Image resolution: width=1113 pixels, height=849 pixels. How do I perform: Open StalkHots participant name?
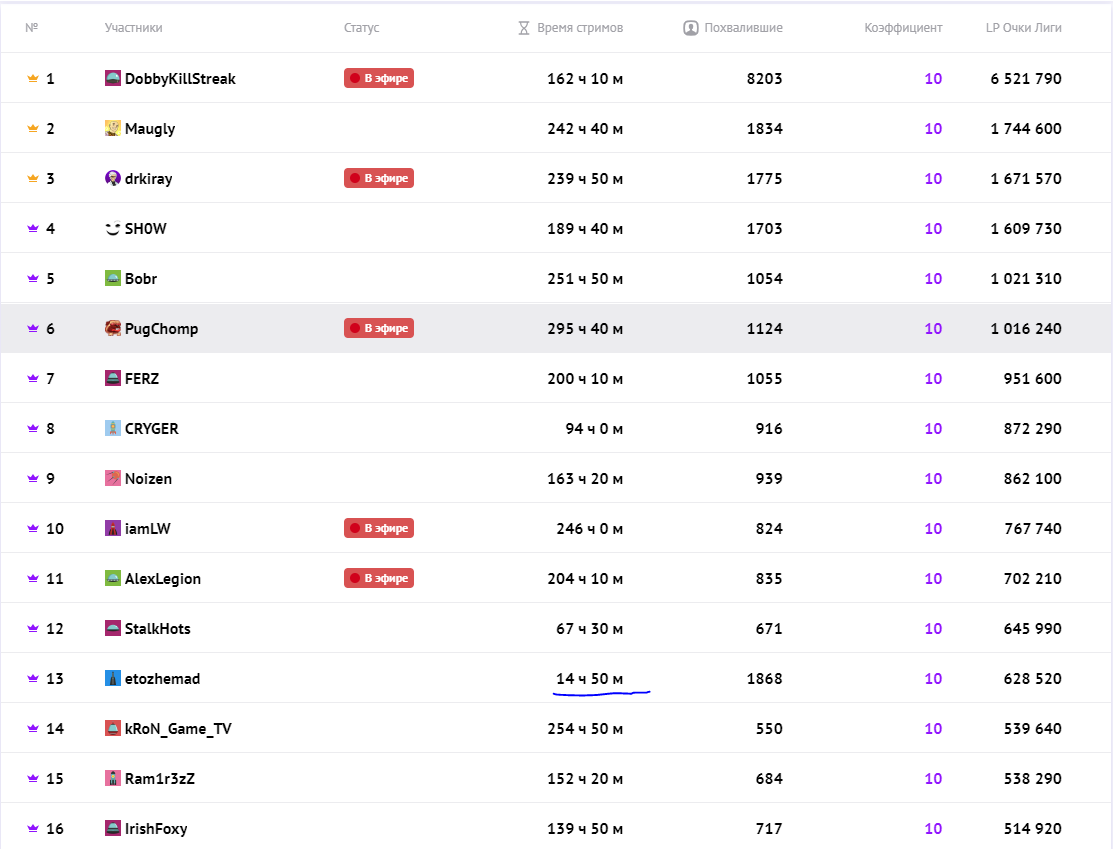[158, 629]
